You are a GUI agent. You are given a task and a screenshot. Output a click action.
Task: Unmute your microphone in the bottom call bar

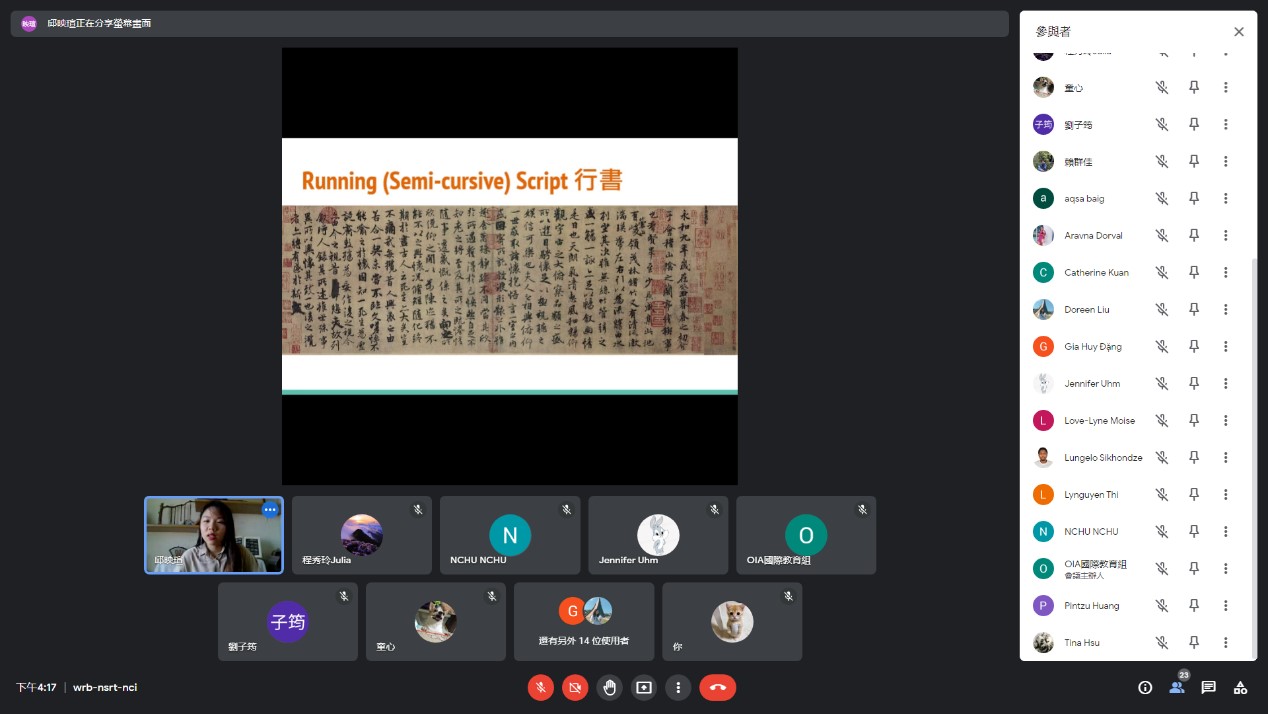pyautogui.click(x=540, y=687)
